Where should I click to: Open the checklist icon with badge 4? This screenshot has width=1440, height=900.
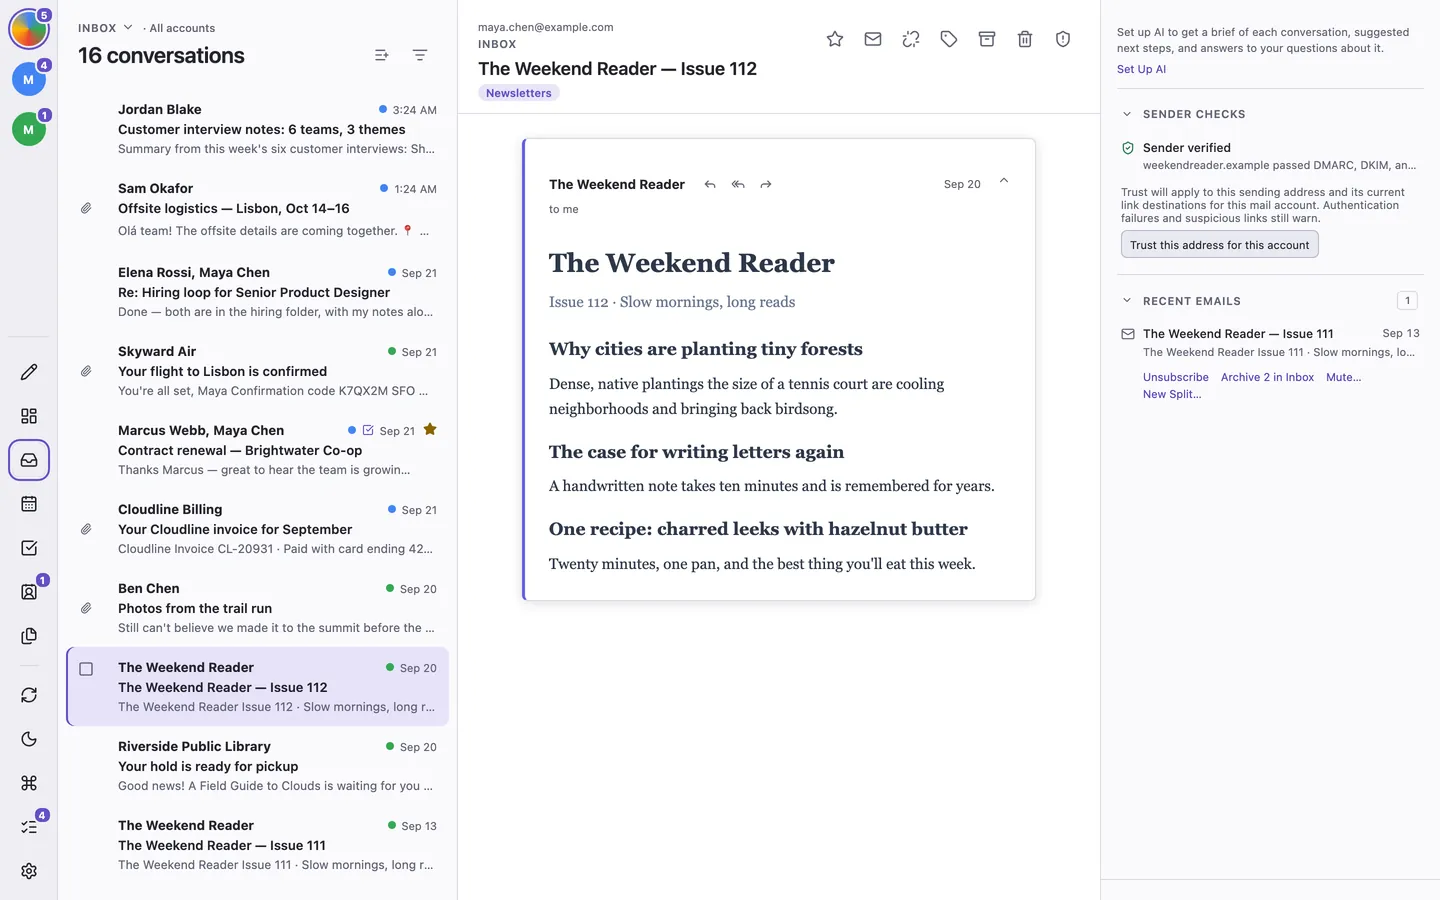29,827
